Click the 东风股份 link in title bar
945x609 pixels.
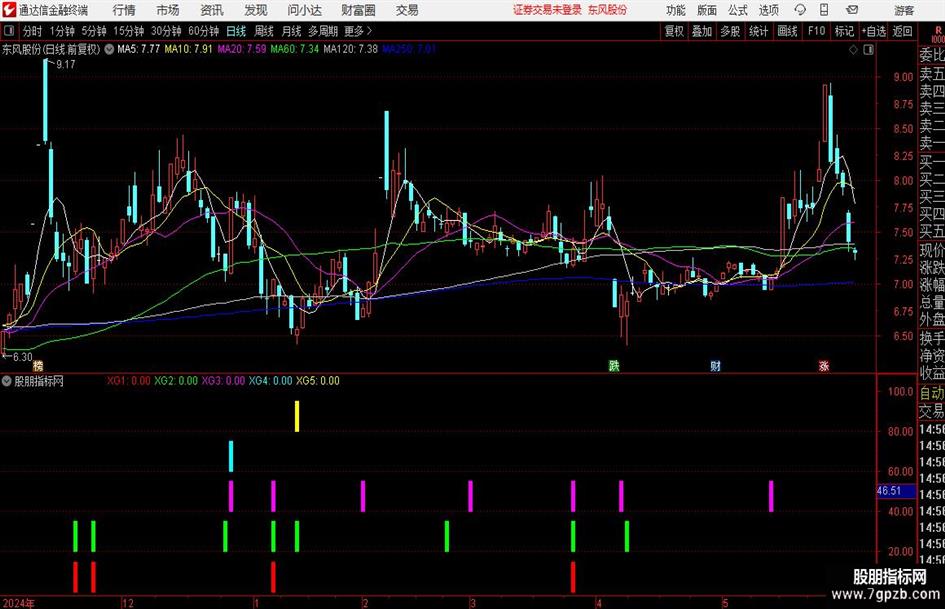pos(608,10)
